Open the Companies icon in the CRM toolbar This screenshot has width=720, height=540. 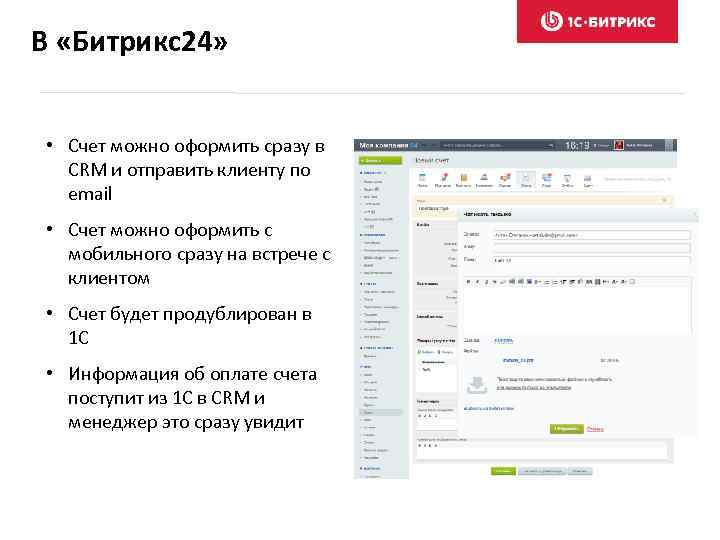click(x=484, y=178)
